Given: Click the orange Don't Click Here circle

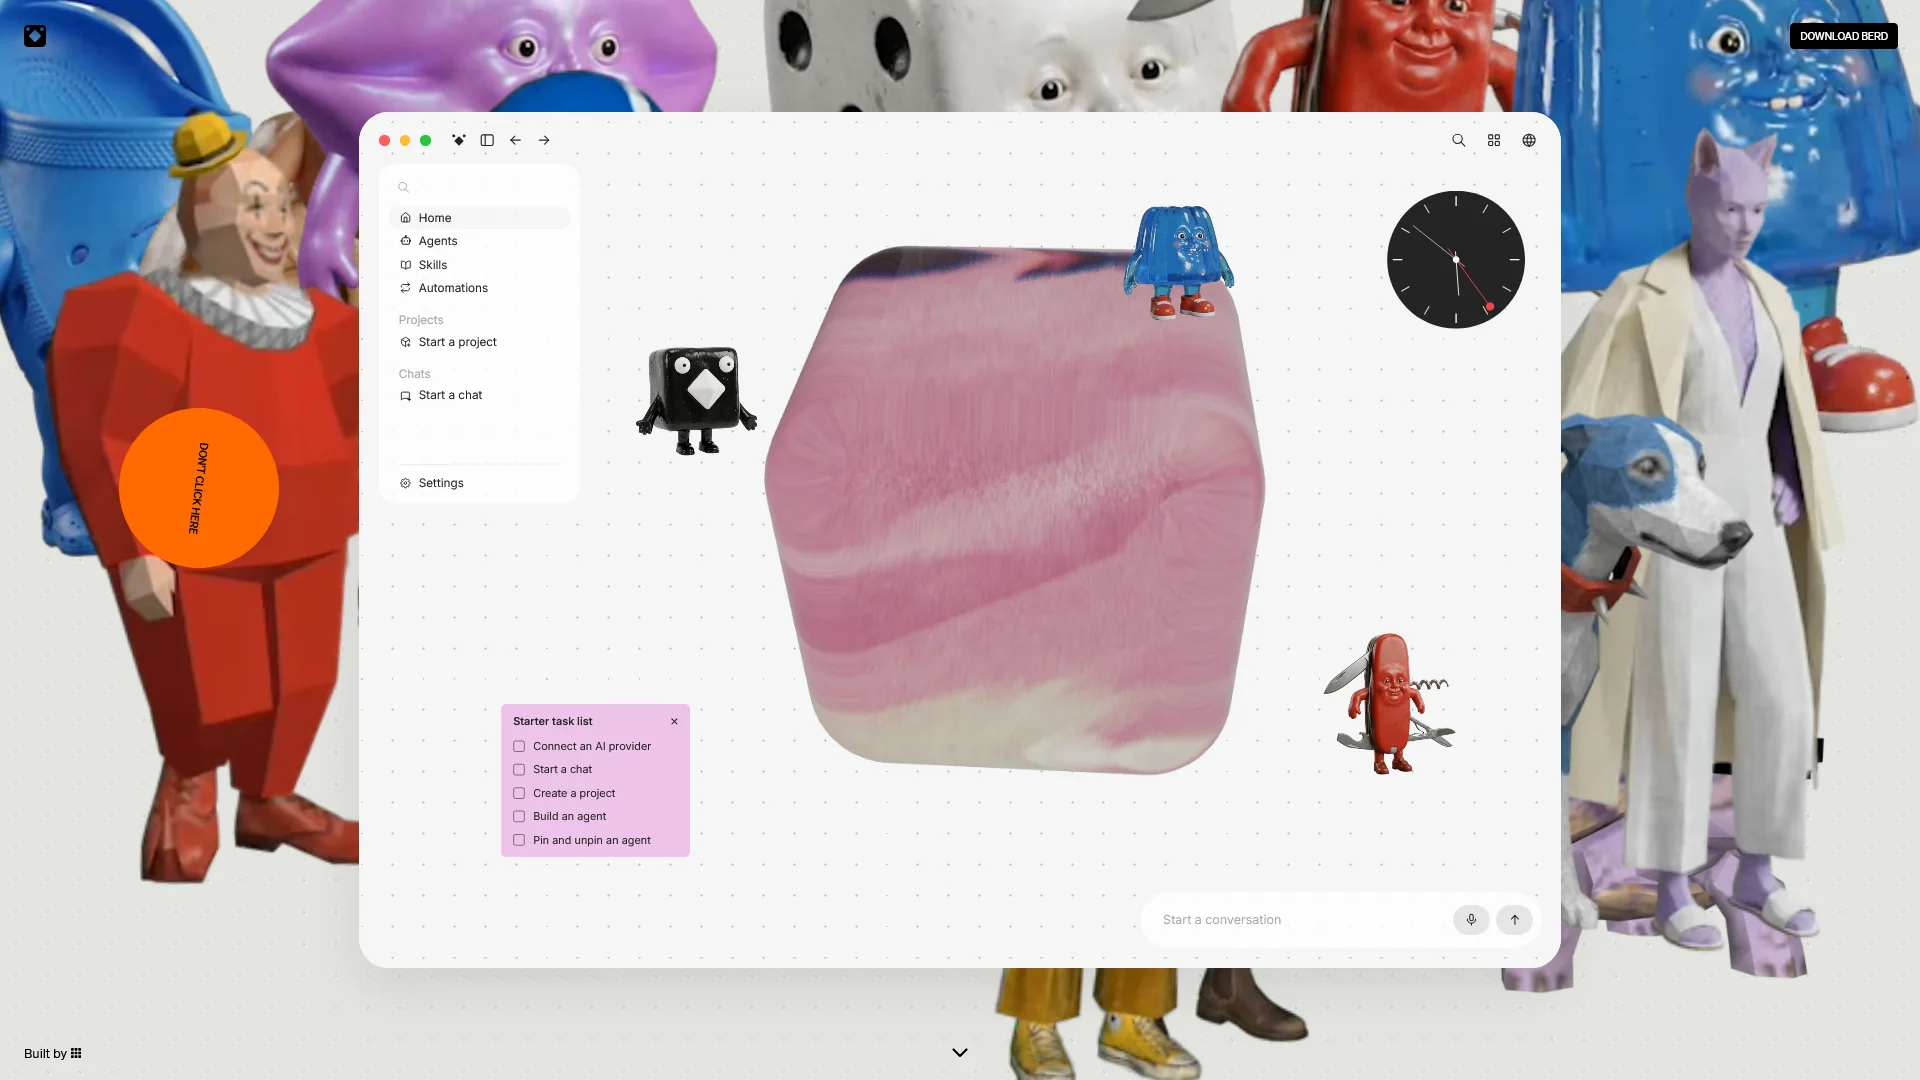Looking at the screenshot, I should (199, 488).
